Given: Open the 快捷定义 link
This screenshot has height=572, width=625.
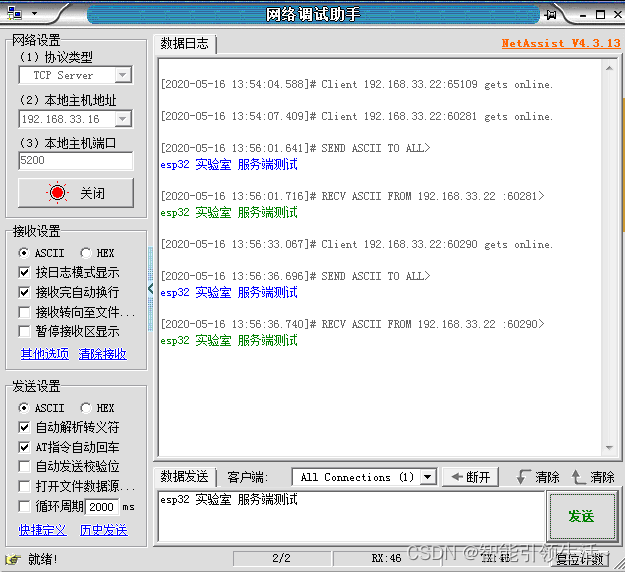Looking at the screenshot, I should (43, 530).
